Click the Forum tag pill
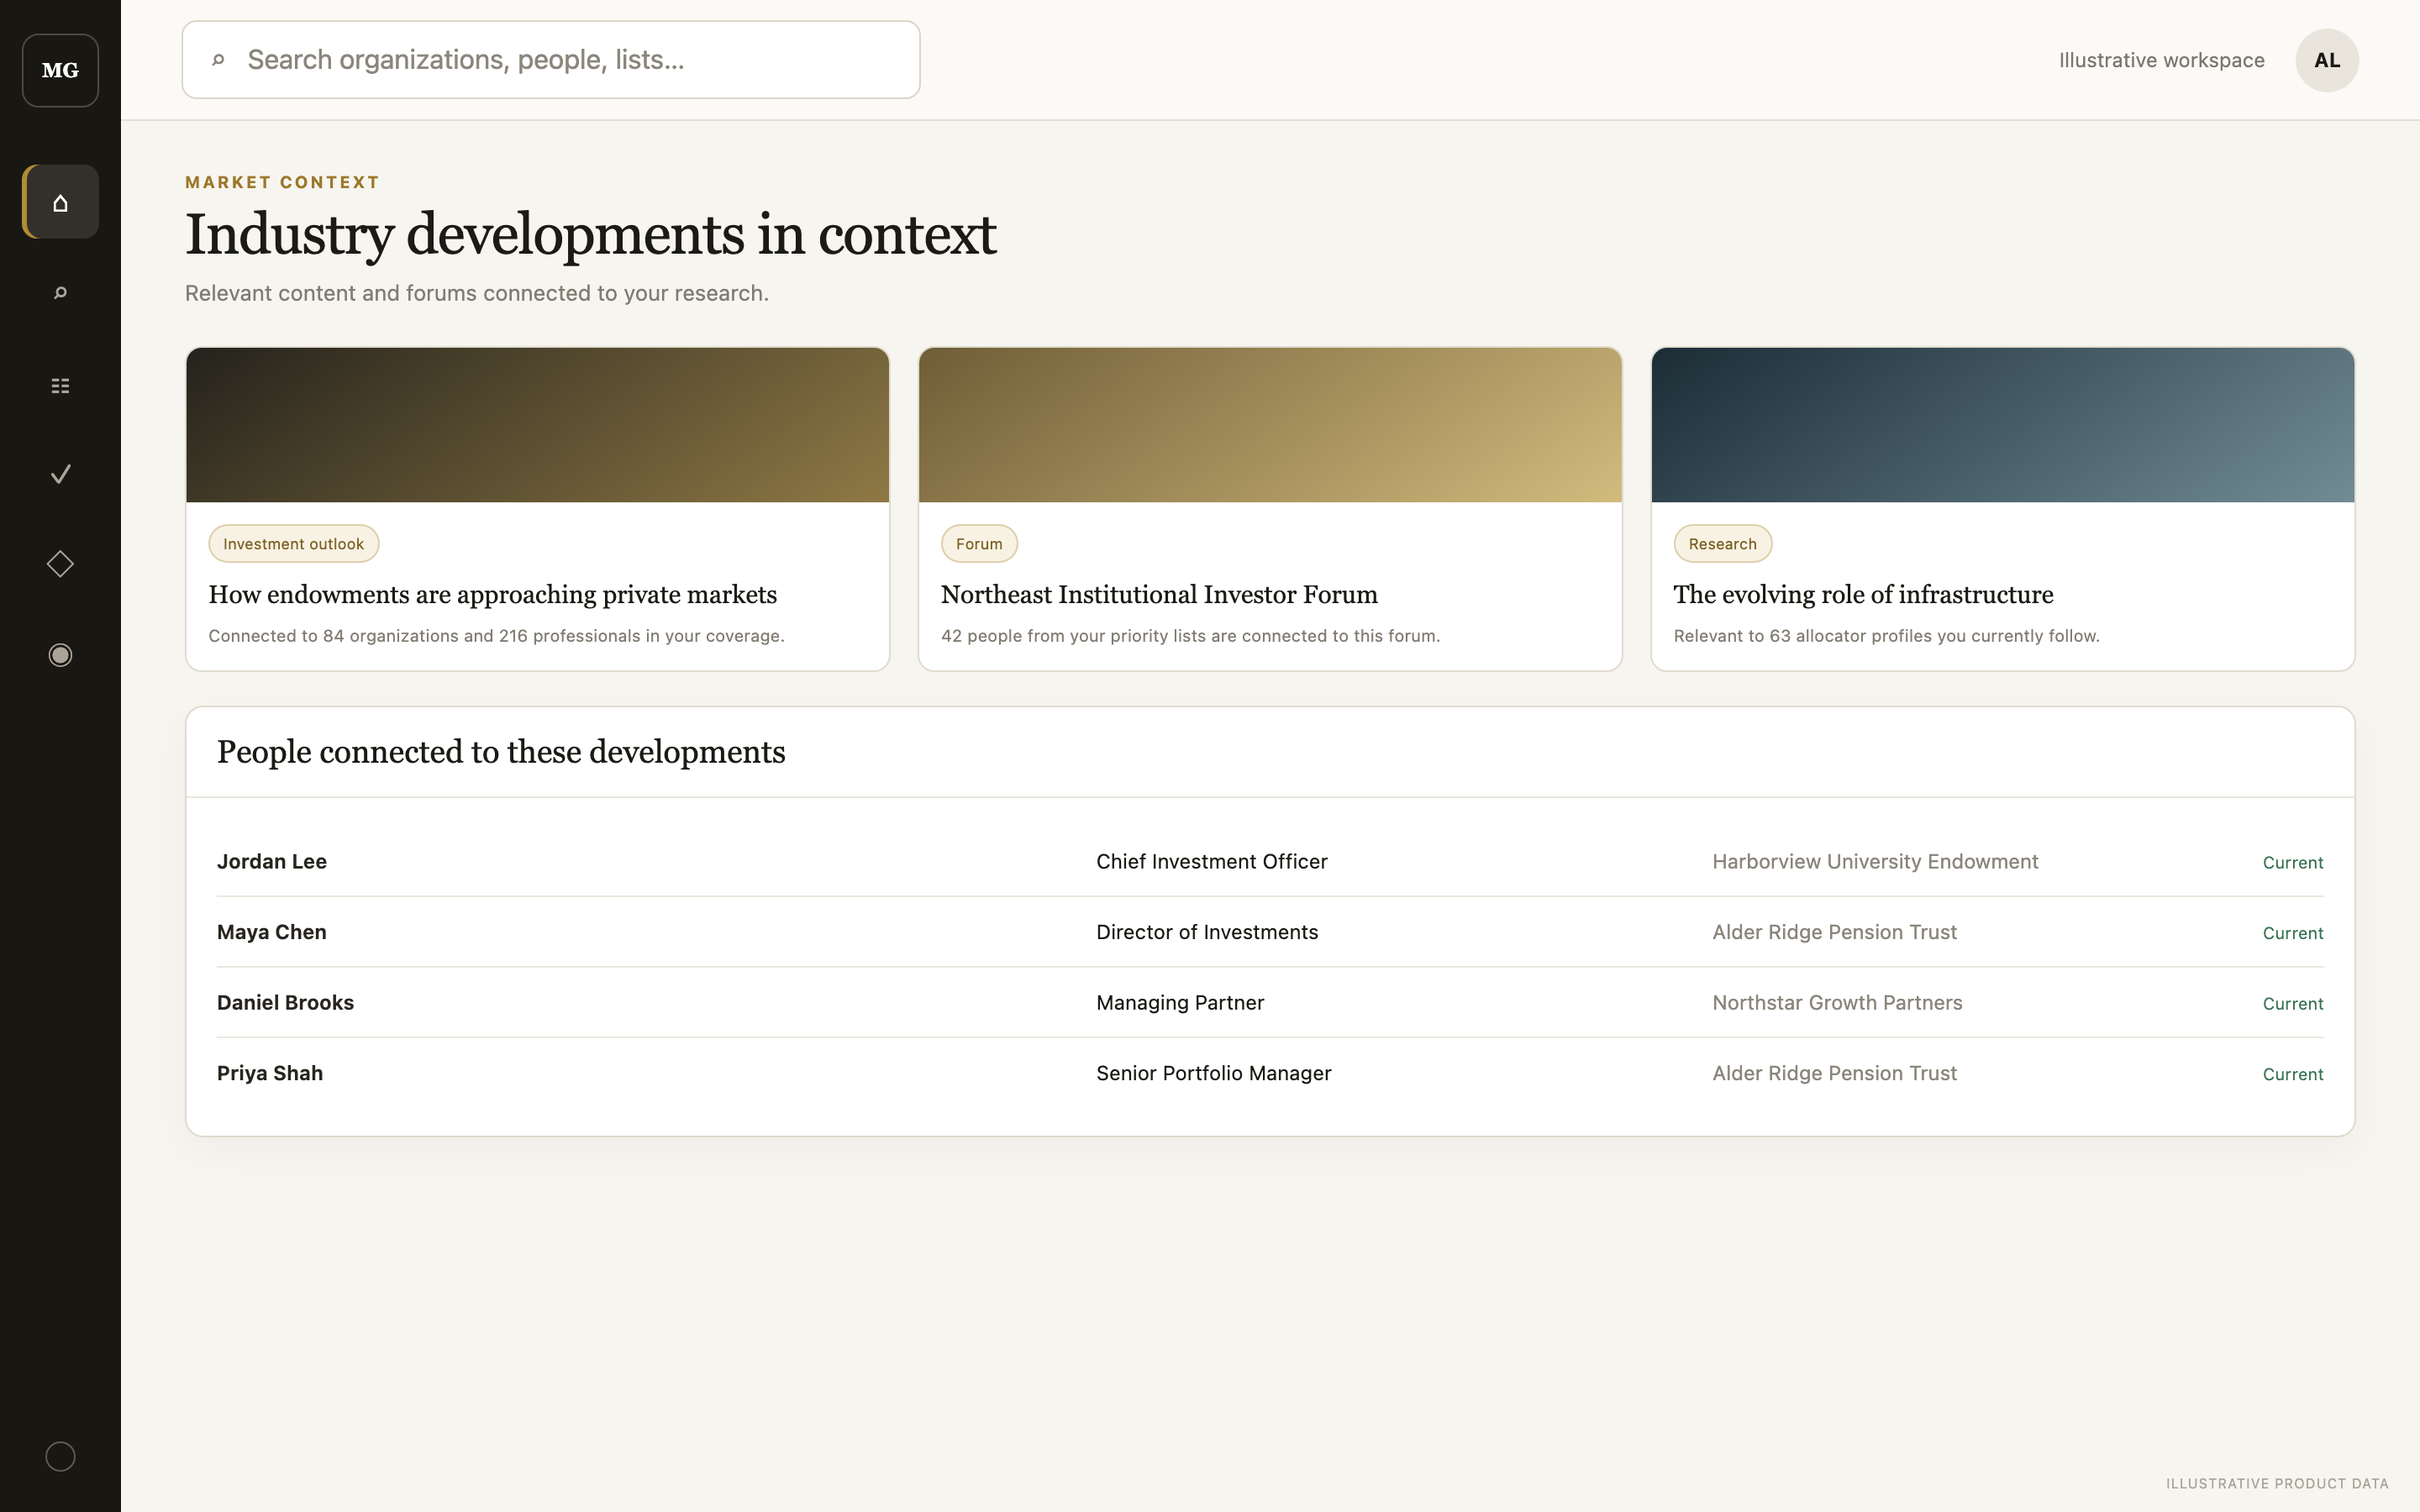Image resolution: width=2420 pixels, height=1512 pixels. [979, 544]
